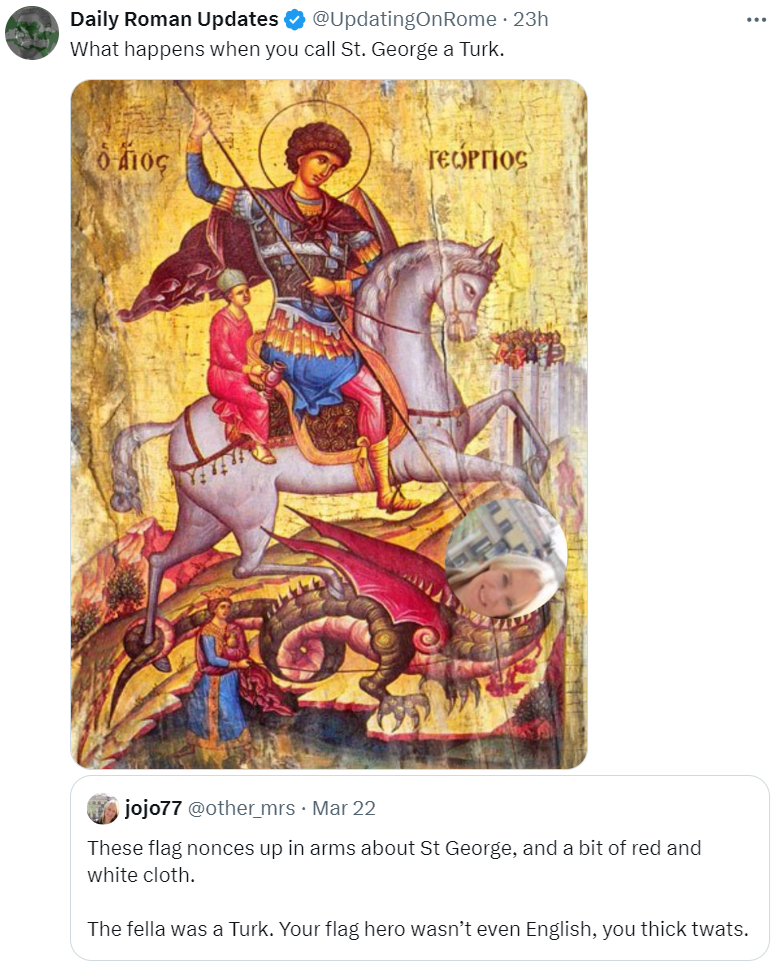The height and width of the screenshot is (967, 775).
Task: Click the quoted text mentioning flag nonces
Action: tap(394, 862)
